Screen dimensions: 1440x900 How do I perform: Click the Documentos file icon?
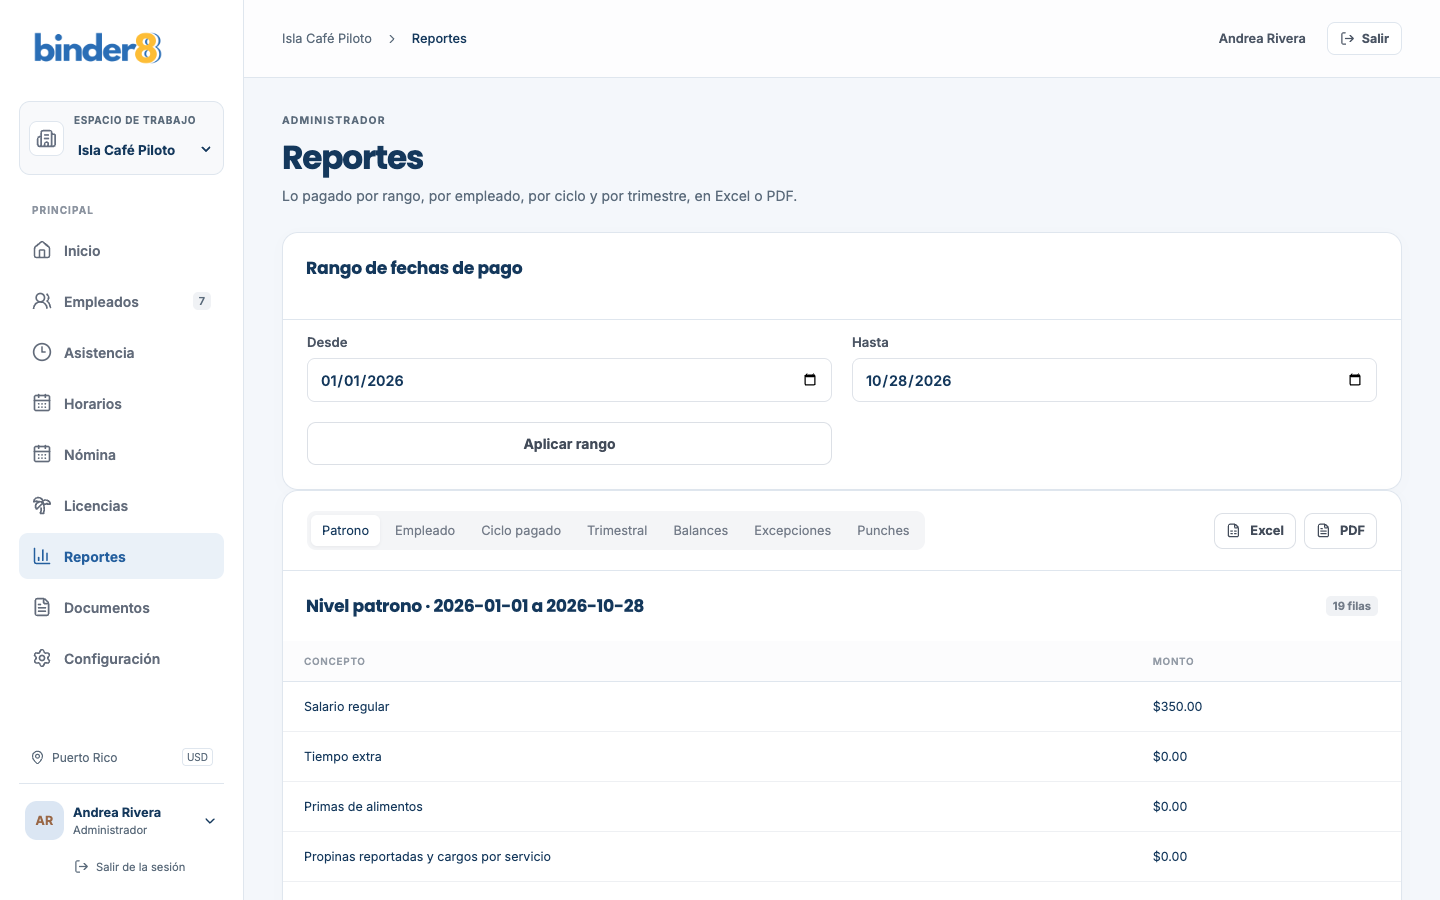tap(42, 607)
